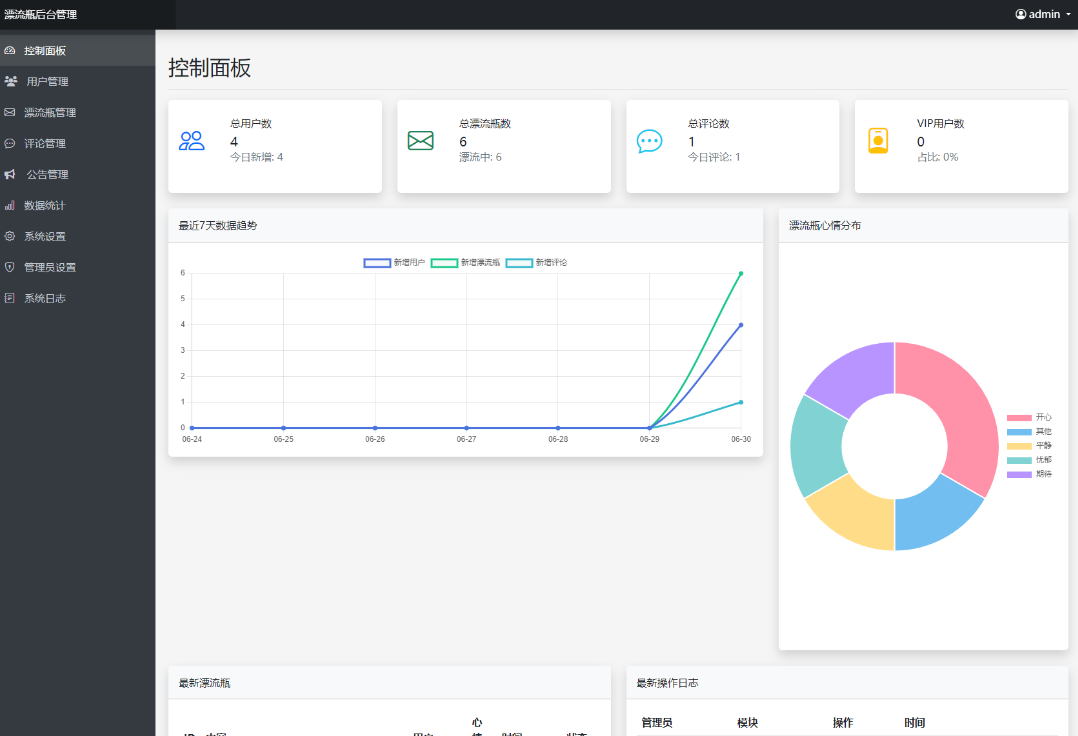
Task: Toggle 新增漂流瓶 series in chart legend
Action: [x=465, y=263]
